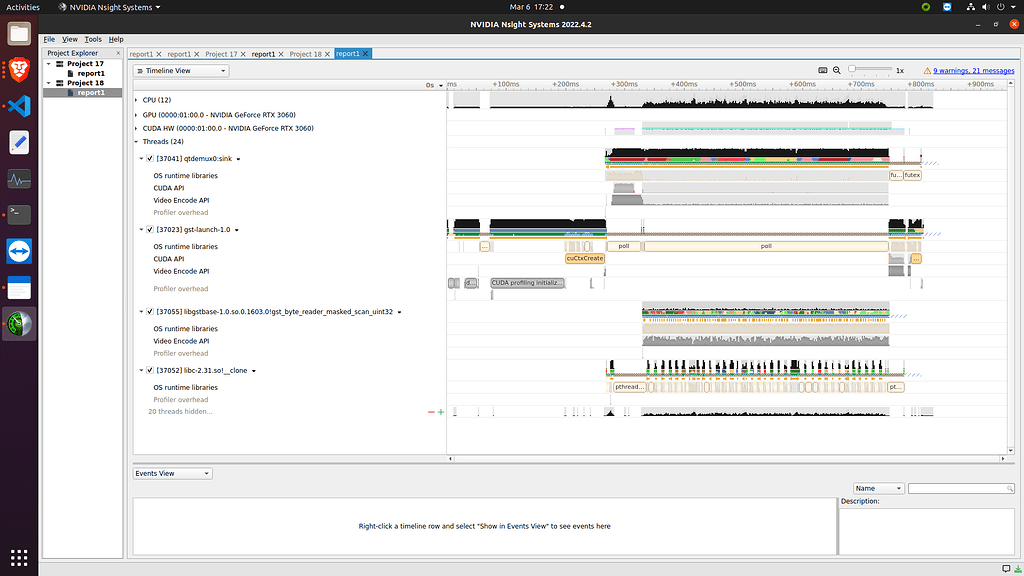Close the Project Explorer panel
The height and width of the screenshot is (576, 1024).
click(118, 53)
